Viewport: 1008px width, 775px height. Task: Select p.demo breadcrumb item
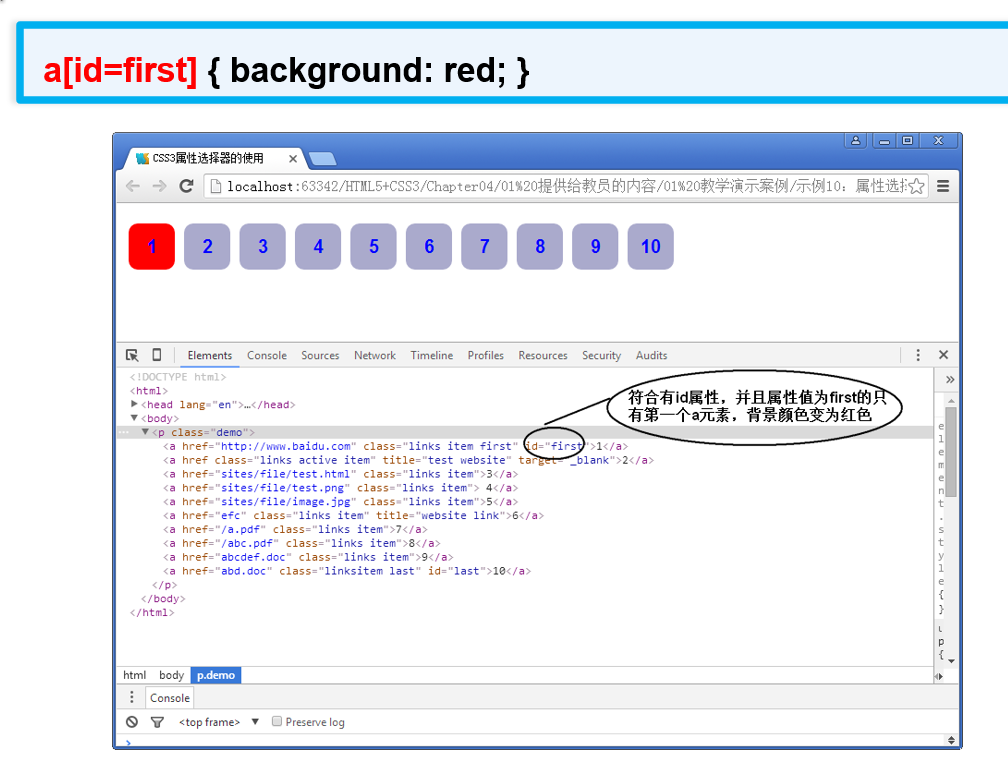[x=216, y=675]
